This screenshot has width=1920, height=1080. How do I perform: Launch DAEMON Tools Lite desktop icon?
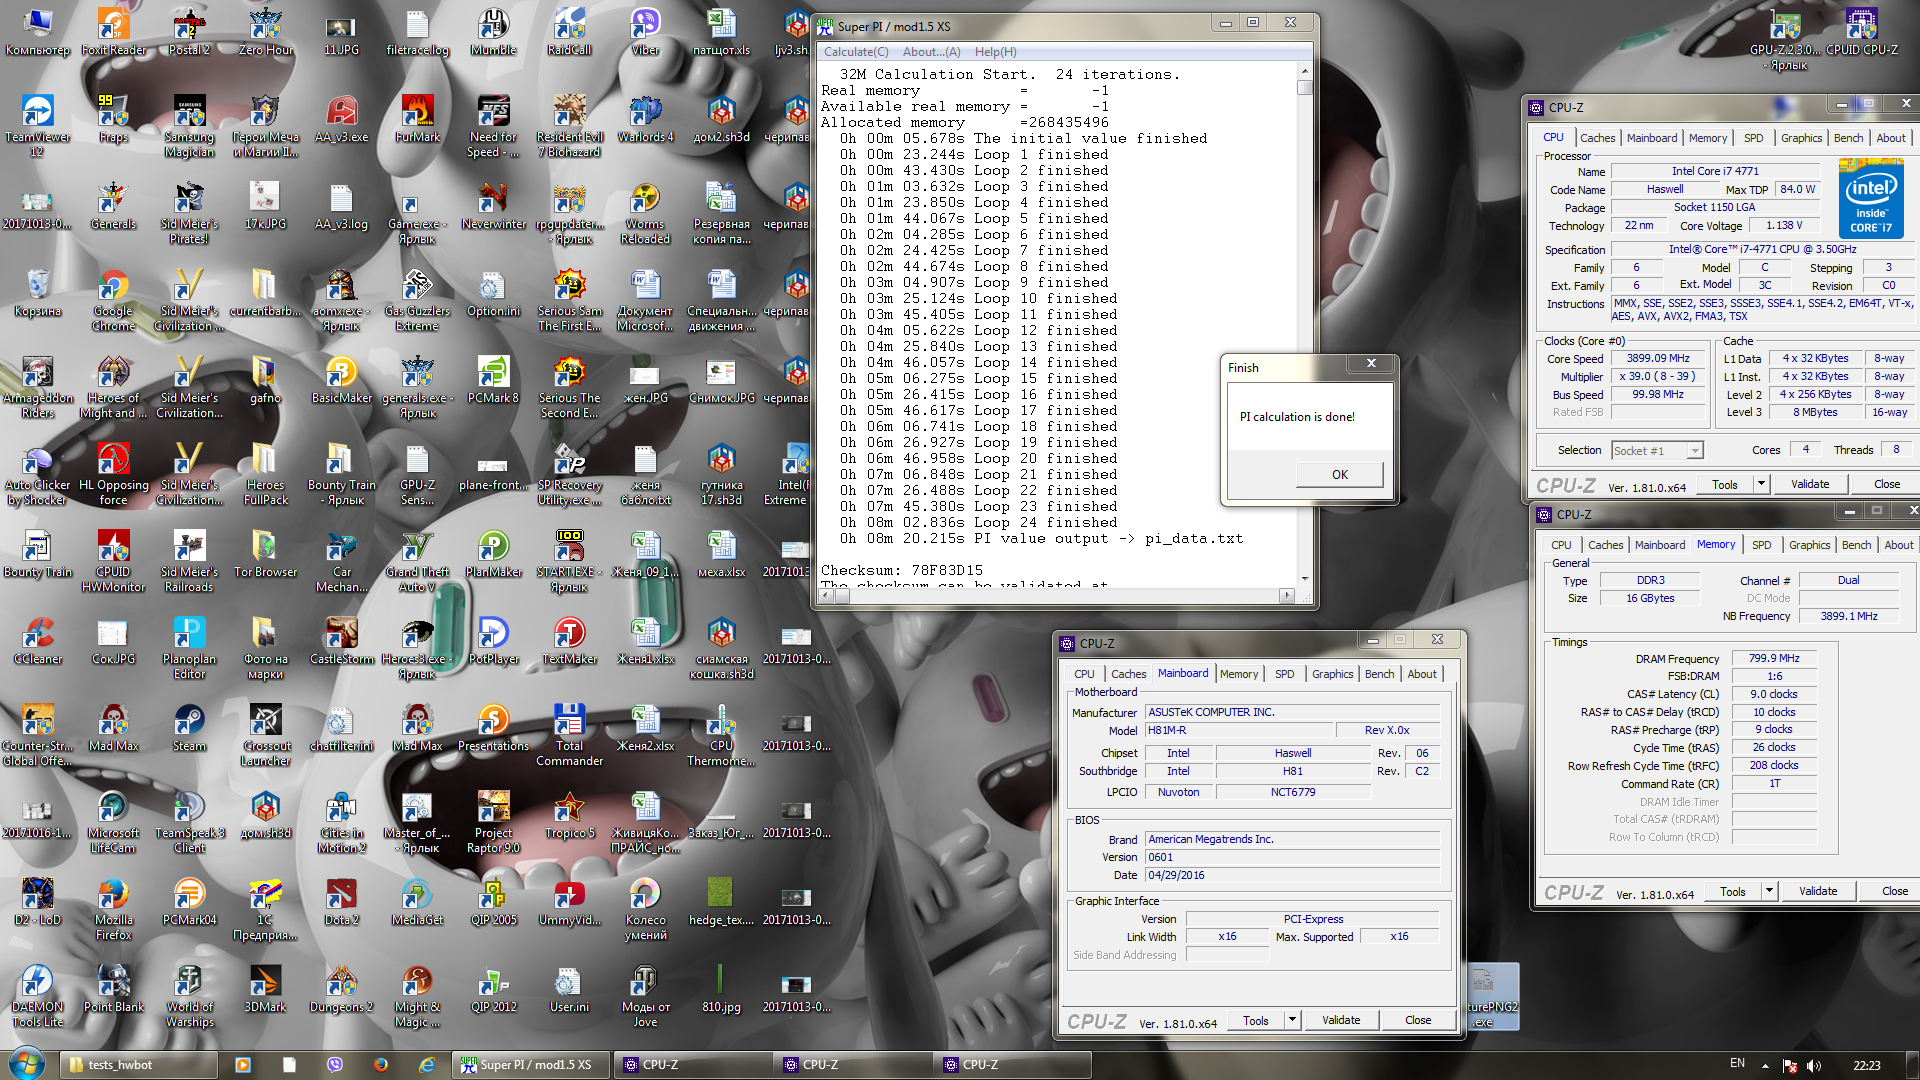pos(37,997)
